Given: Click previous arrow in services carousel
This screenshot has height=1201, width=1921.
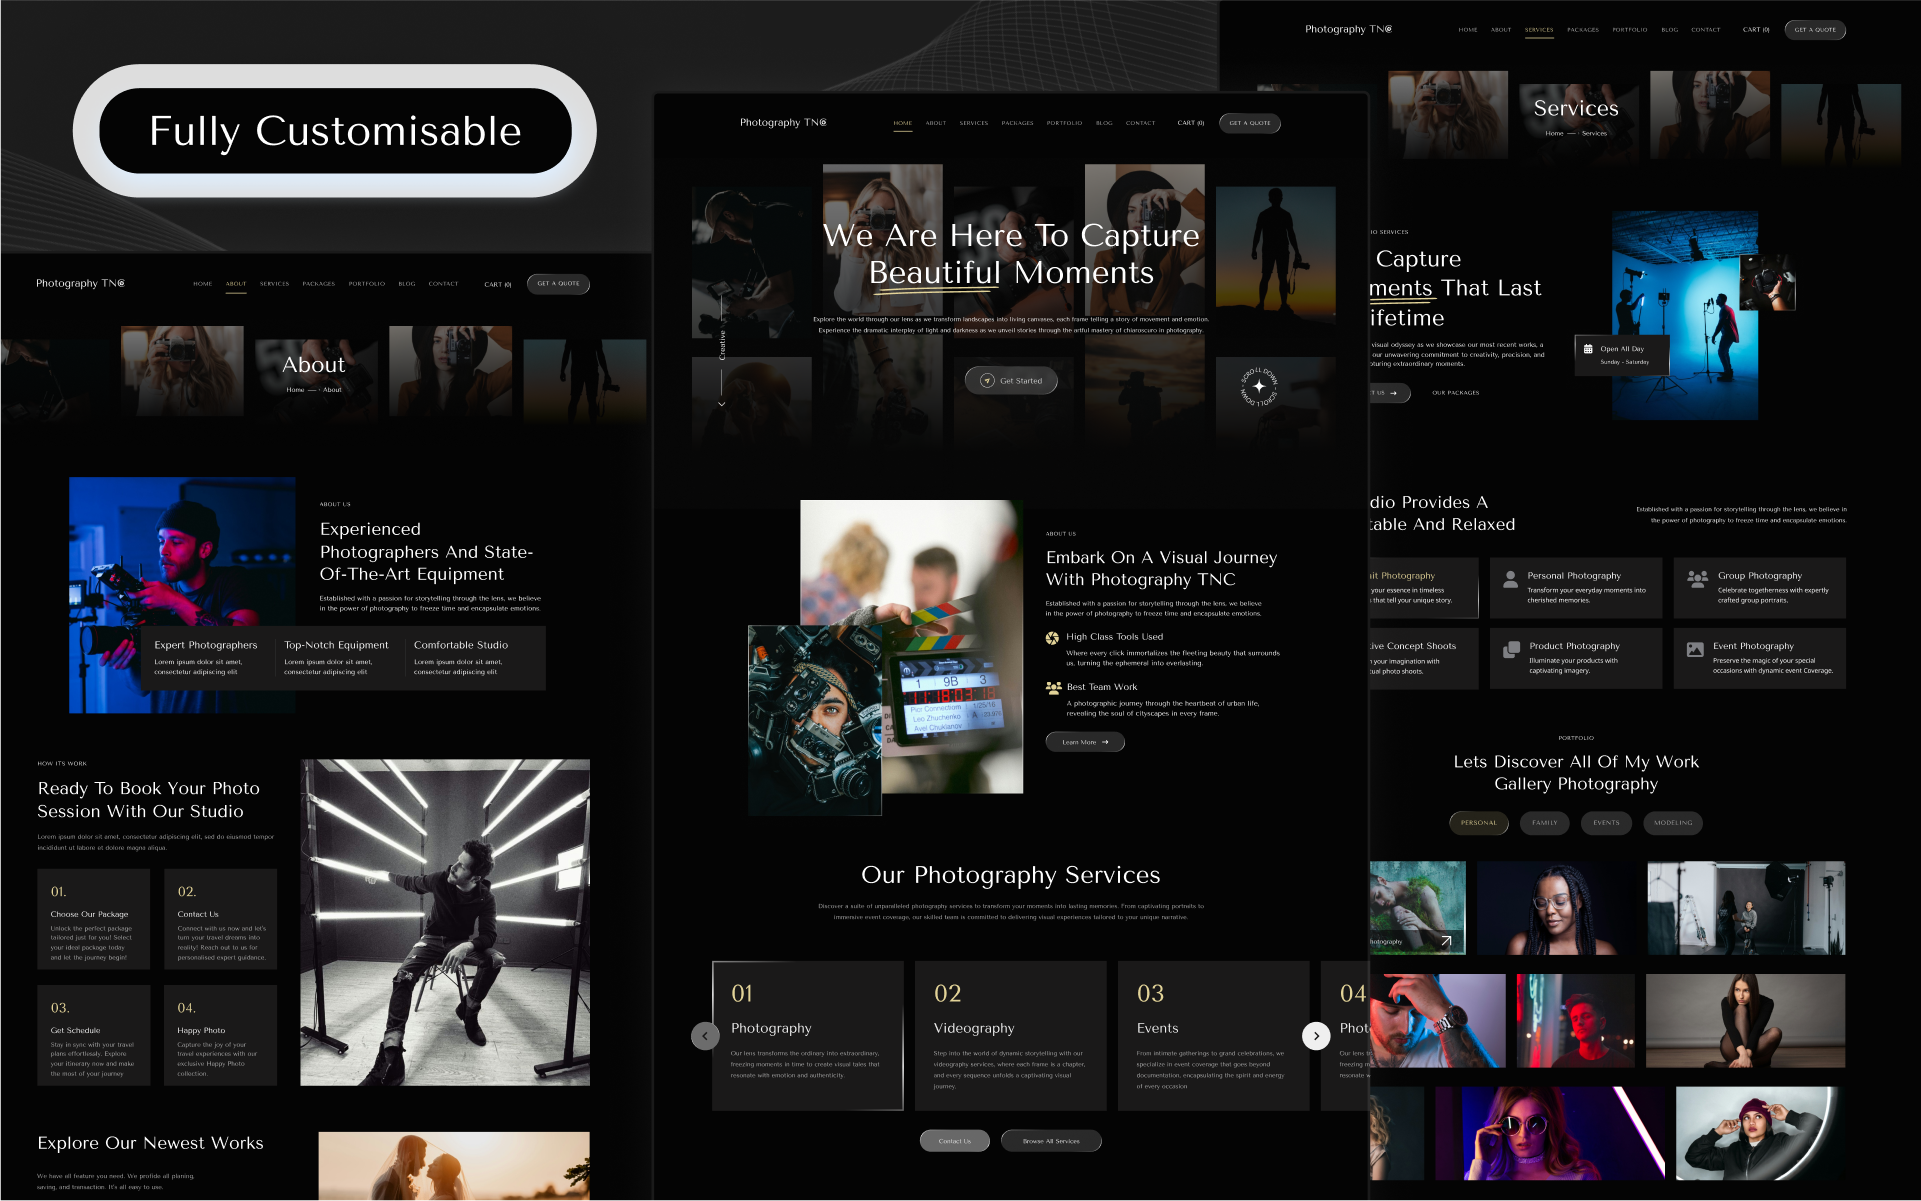Looking at the screenshot, I should coord(705,1036).
